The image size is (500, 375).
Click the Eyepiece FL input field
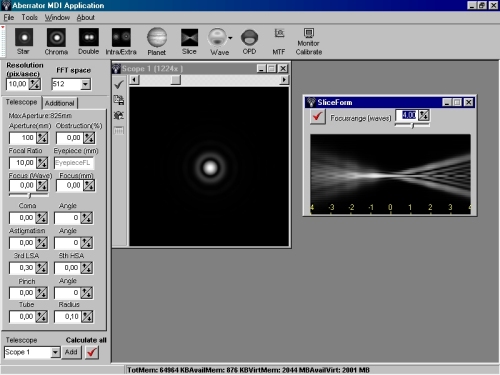(x=74, y=163)
